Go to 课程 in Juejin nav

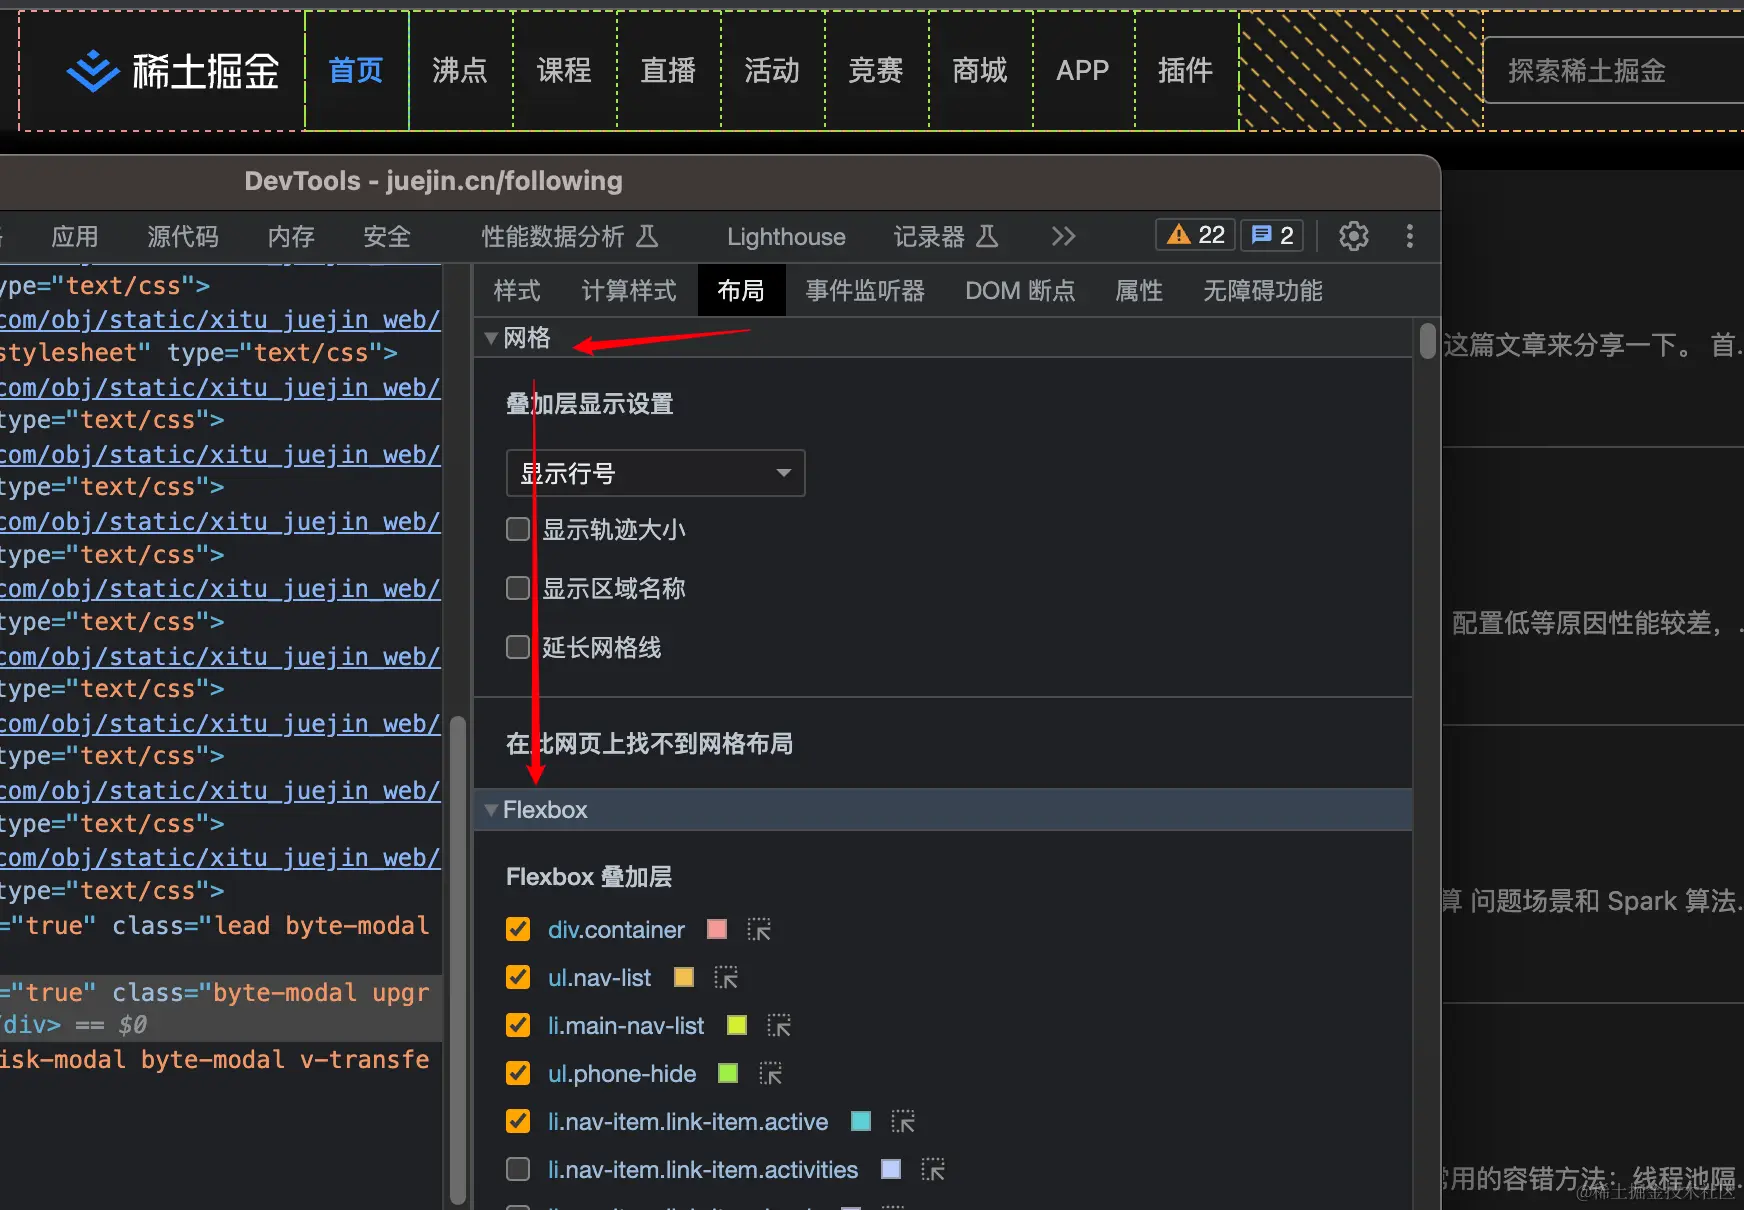[564, 71]
